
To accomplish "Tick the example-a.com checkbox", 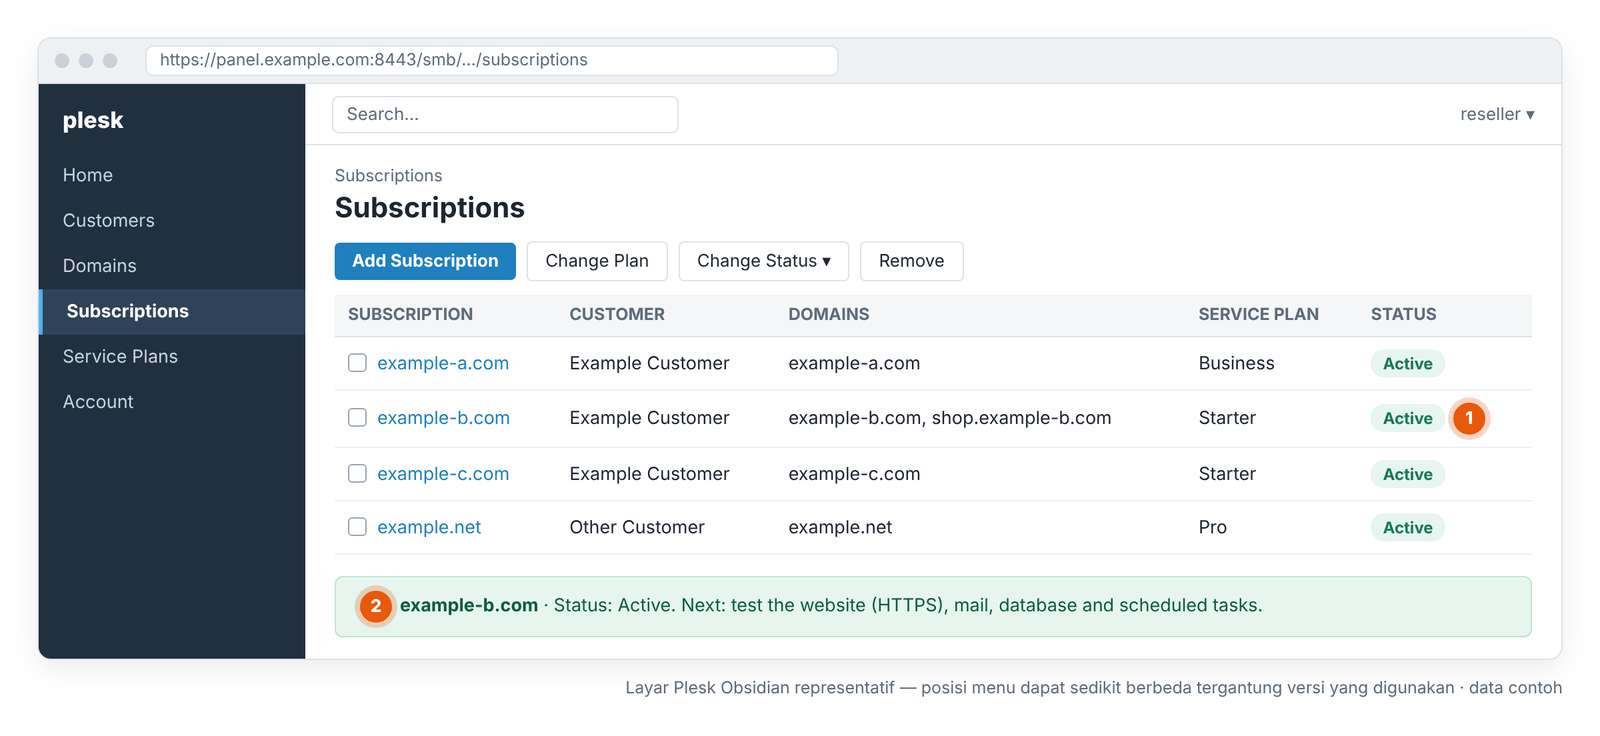I will click(357, 363).
